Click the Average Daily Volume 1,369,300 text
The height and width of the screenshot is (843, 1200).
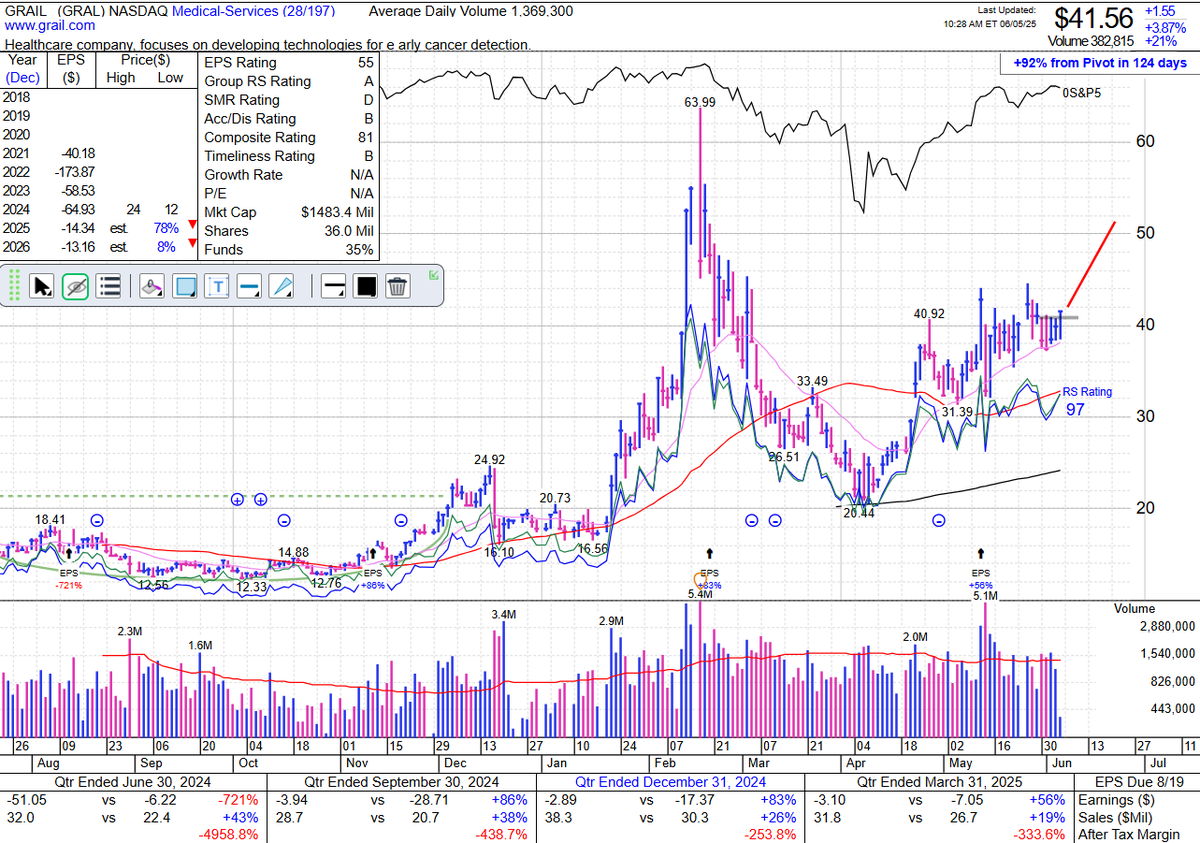tap(471, 12)
